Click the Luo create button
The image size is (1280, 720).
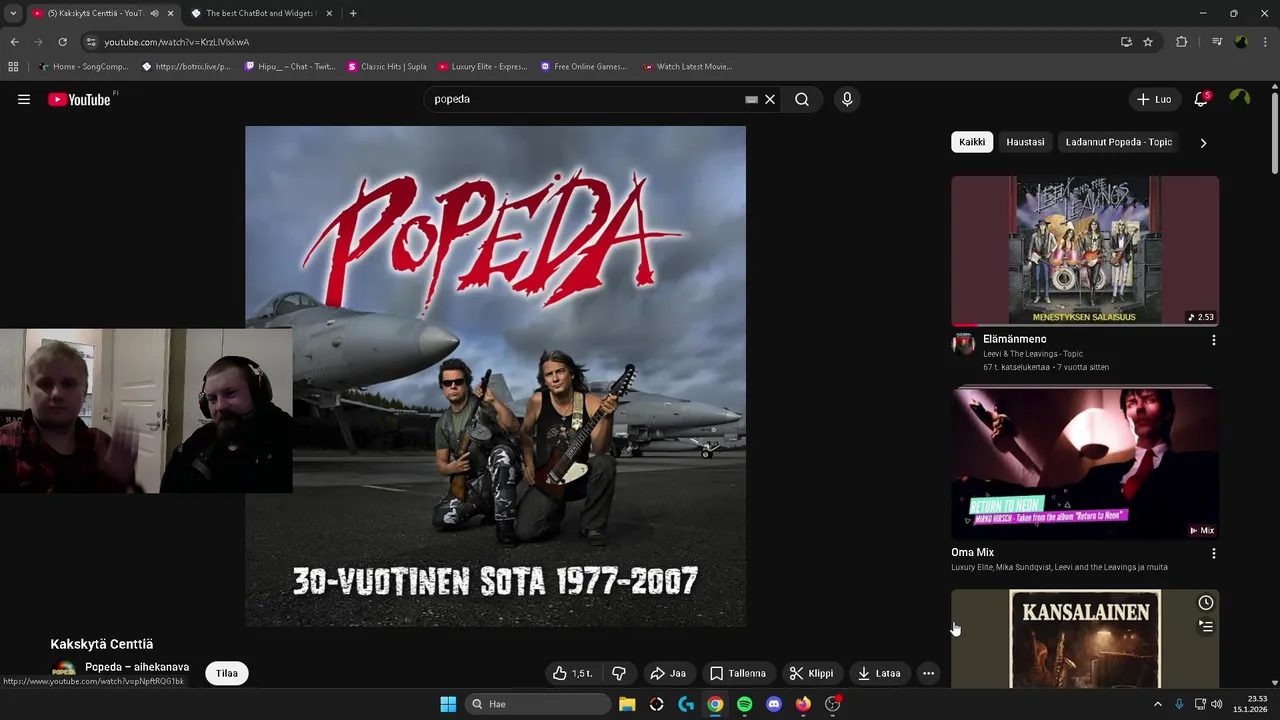(1154, 99)
